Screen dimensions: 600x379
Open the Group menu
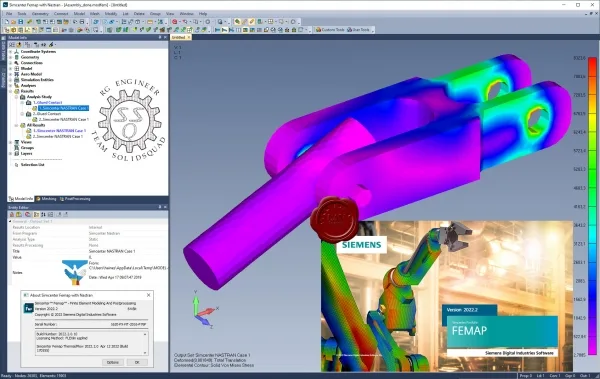pyautogui.click(x=155, y=14)
